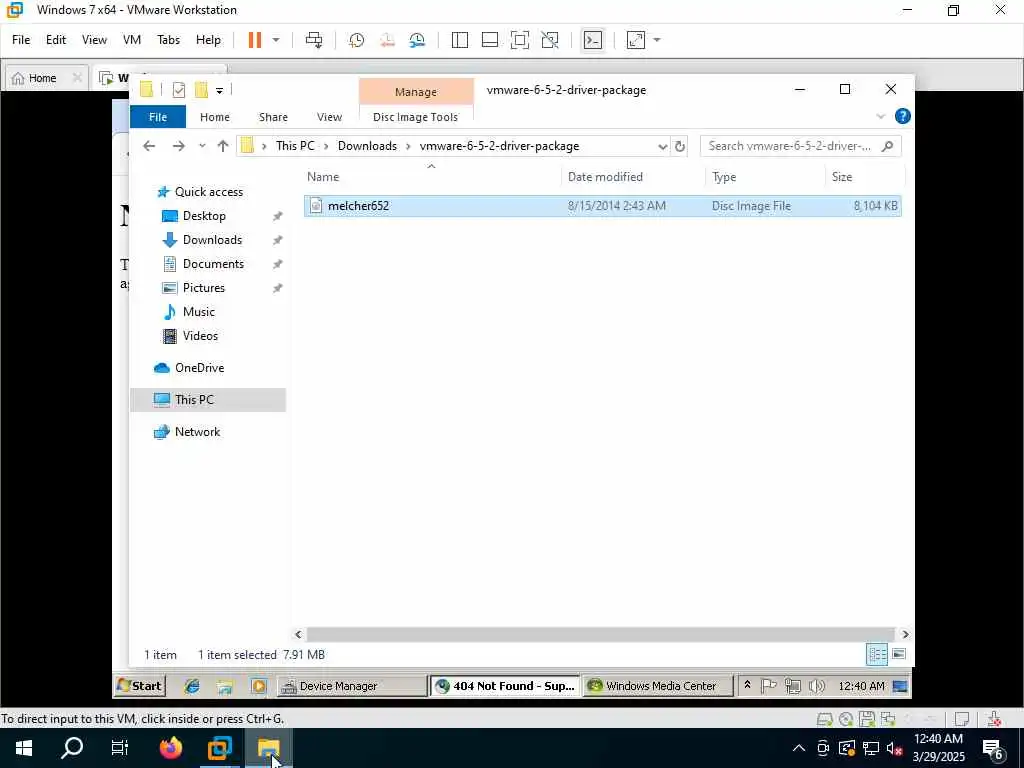Viewport: 1024px width, 768px height.
Task: Click the Properties quick access icon
Action: click(x=178, y=90)
